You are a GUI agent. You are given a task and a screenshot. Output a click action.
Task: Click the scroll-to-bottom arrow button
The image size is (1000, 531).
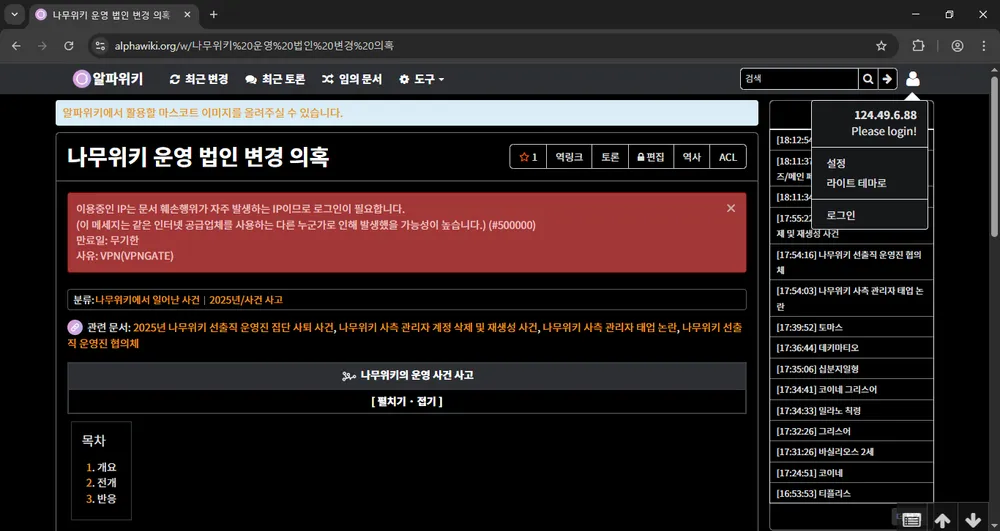coord(973,520)
